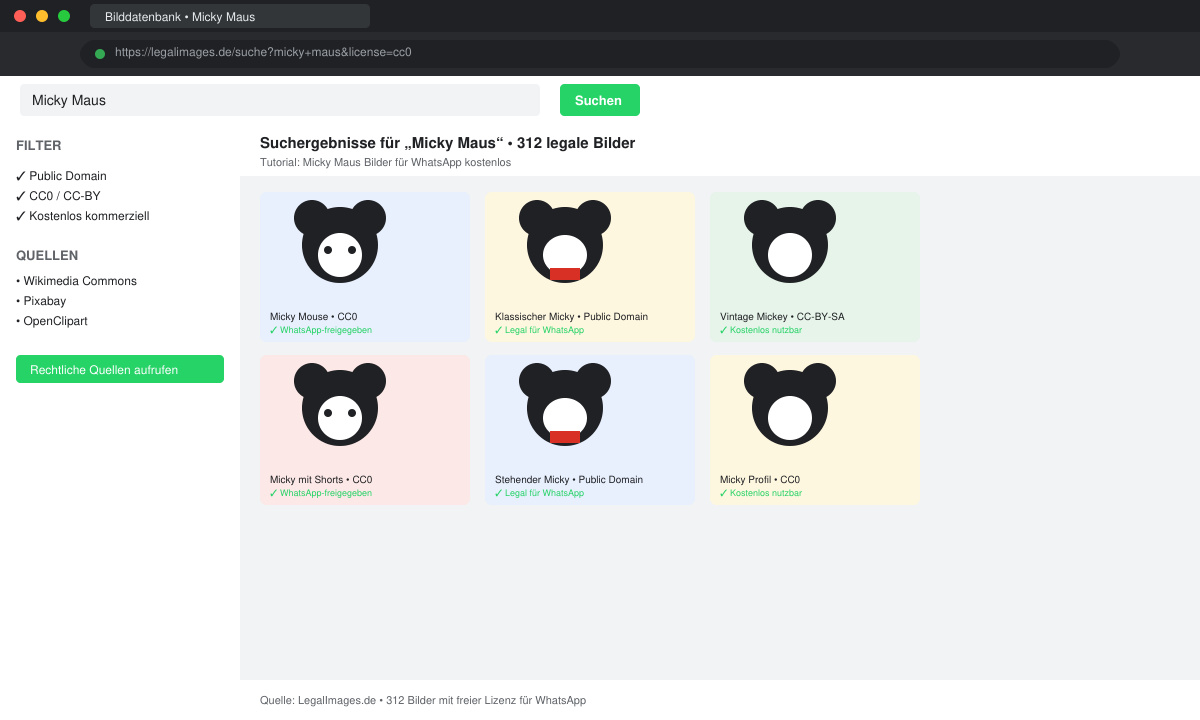This screenshot has width=1200, height=720.
Task: Click Micky Profil • CC0 caption
Action: 760,480
